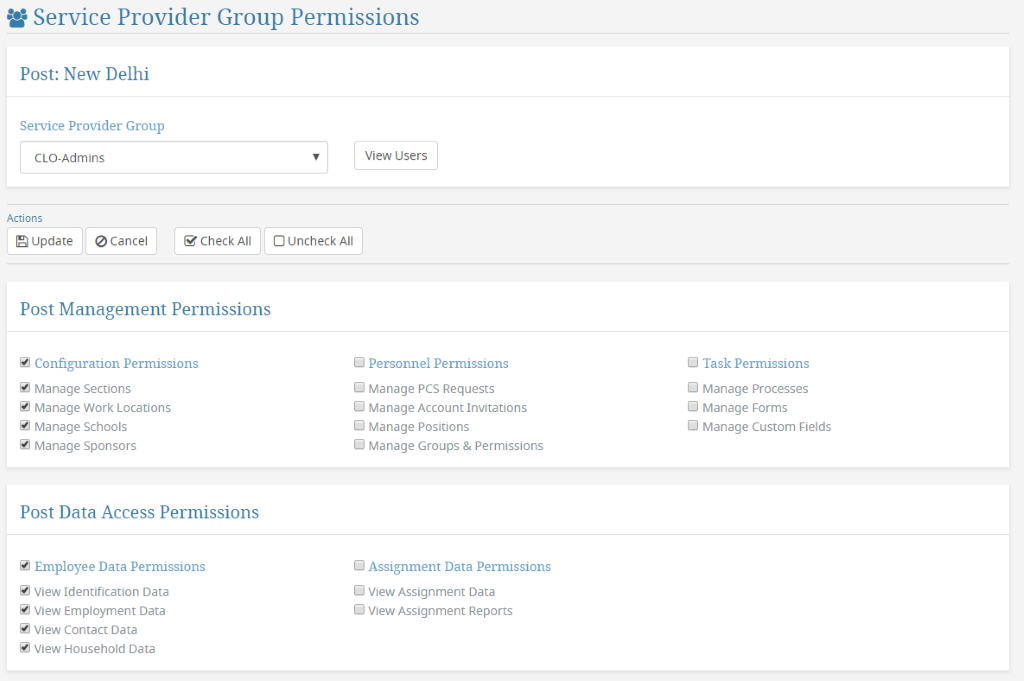
Task: Clear all permissions with Uncheck All
Action: tap(313, 241)
